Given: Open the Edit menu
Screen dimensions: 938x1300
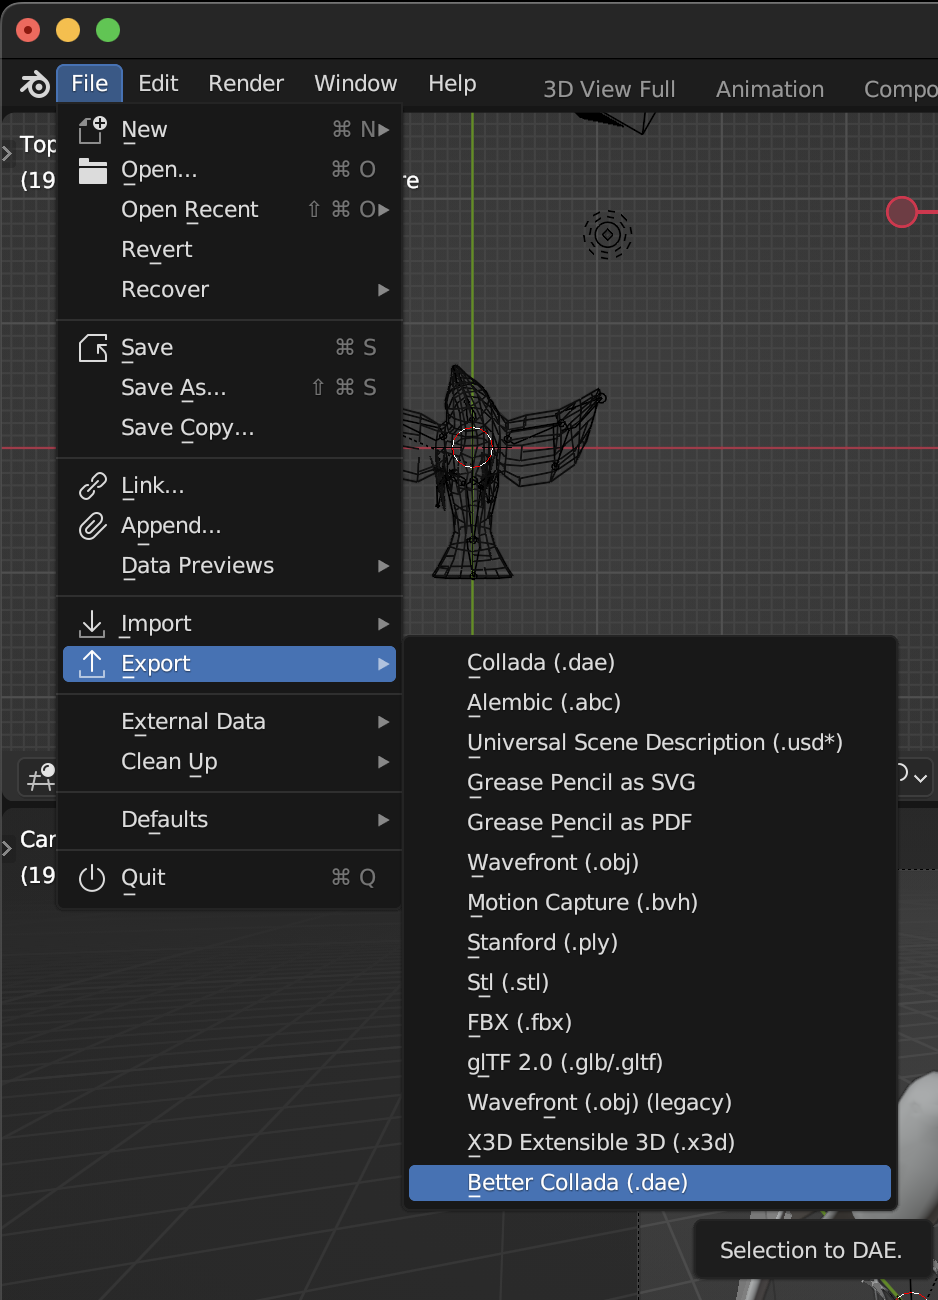Looking at the screenshot, I should tap(158, 84).
